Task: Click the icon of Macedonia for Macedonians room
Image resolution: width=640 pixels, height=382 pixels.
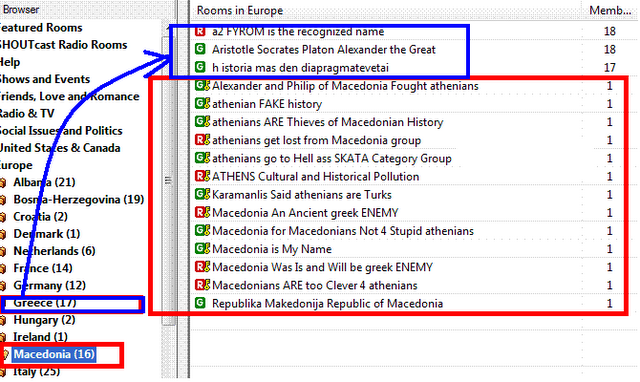Action: pyautogui.click(x=202, y=231)
